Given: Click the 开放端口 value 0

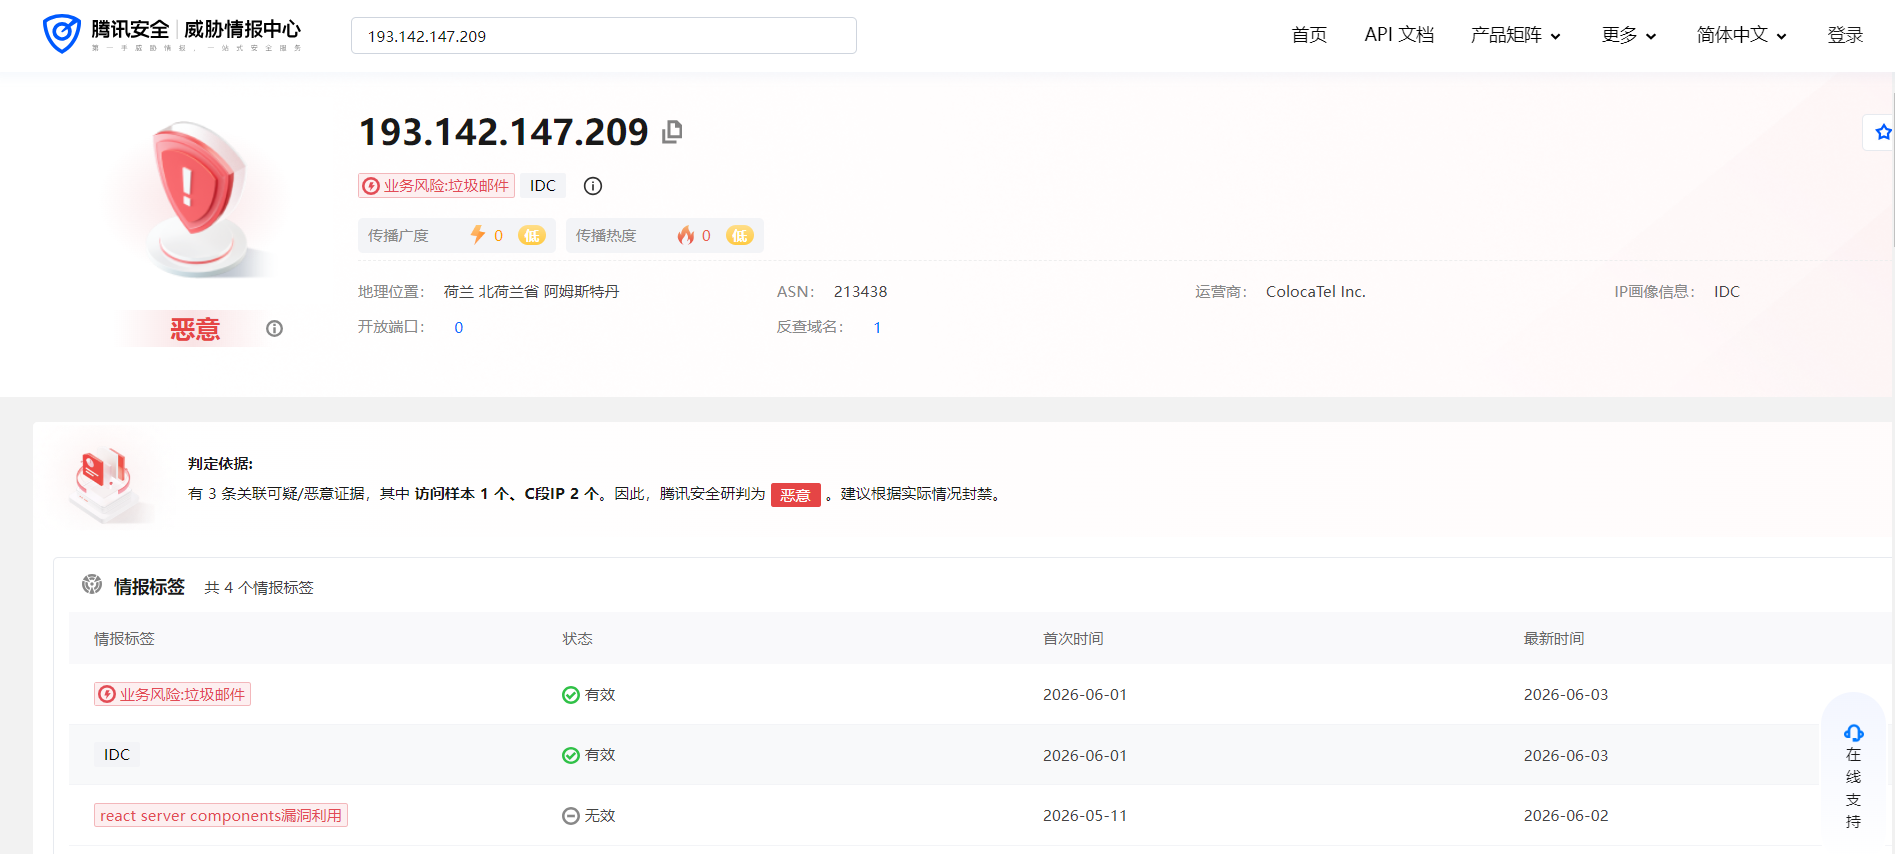Looking at the screenshot, I should tap(459, 328).
